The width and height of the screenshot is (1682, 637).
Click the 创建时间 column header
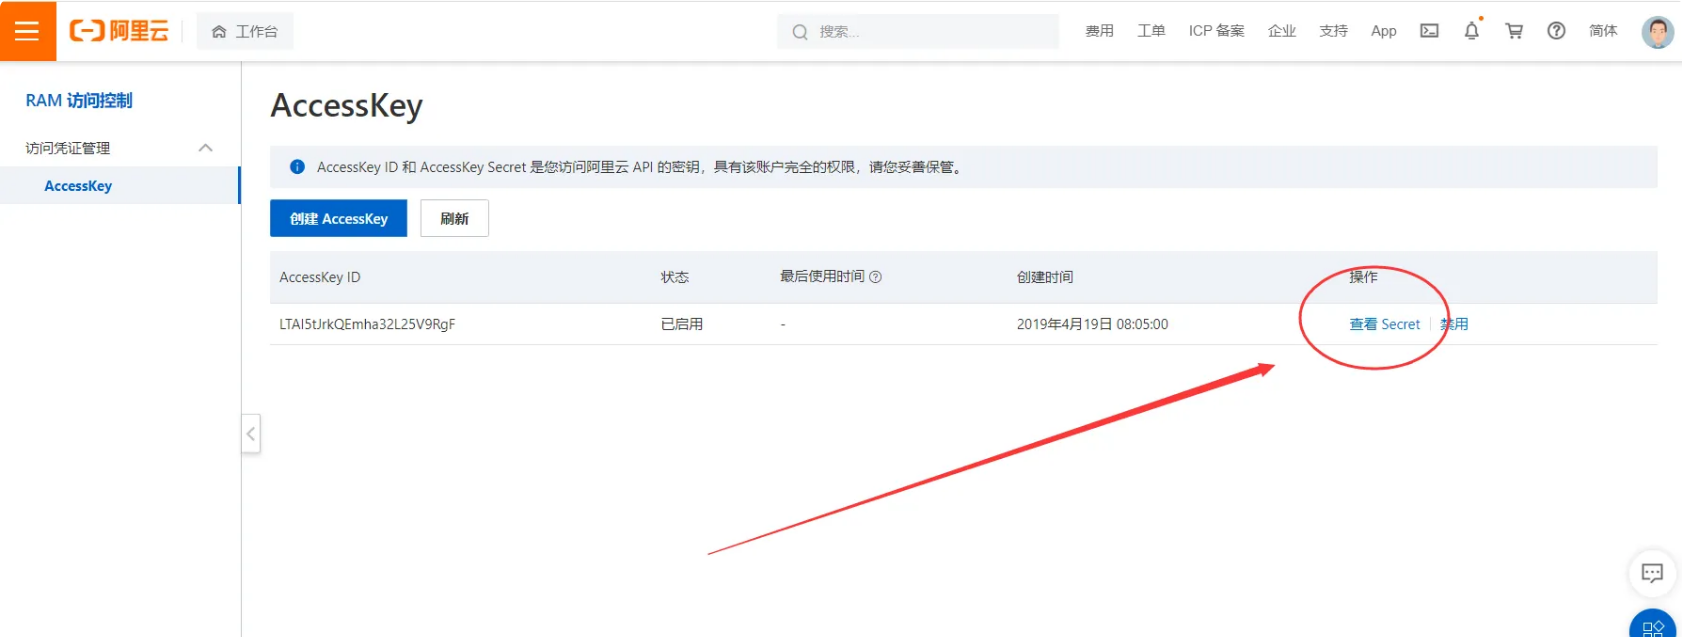(1045, 277)
